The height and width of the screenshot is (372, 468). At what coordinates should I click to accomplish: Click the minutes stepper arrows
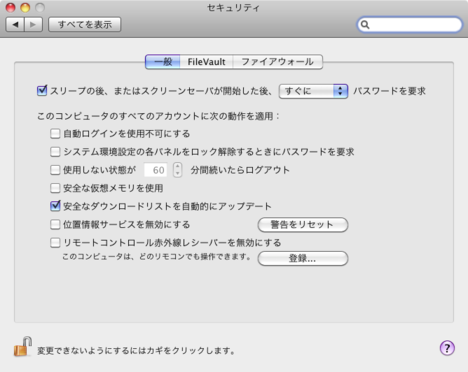click(x=178, y=170)
